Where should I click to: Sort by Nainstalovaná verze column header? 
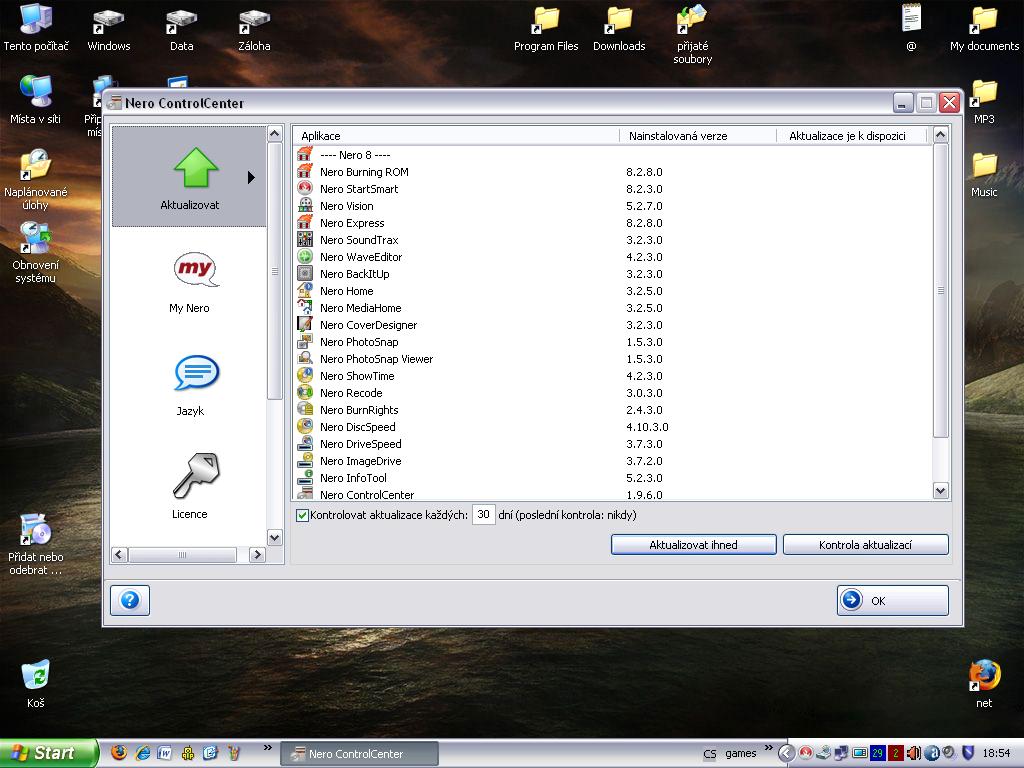pyautogui.click(x=698, y=136)
